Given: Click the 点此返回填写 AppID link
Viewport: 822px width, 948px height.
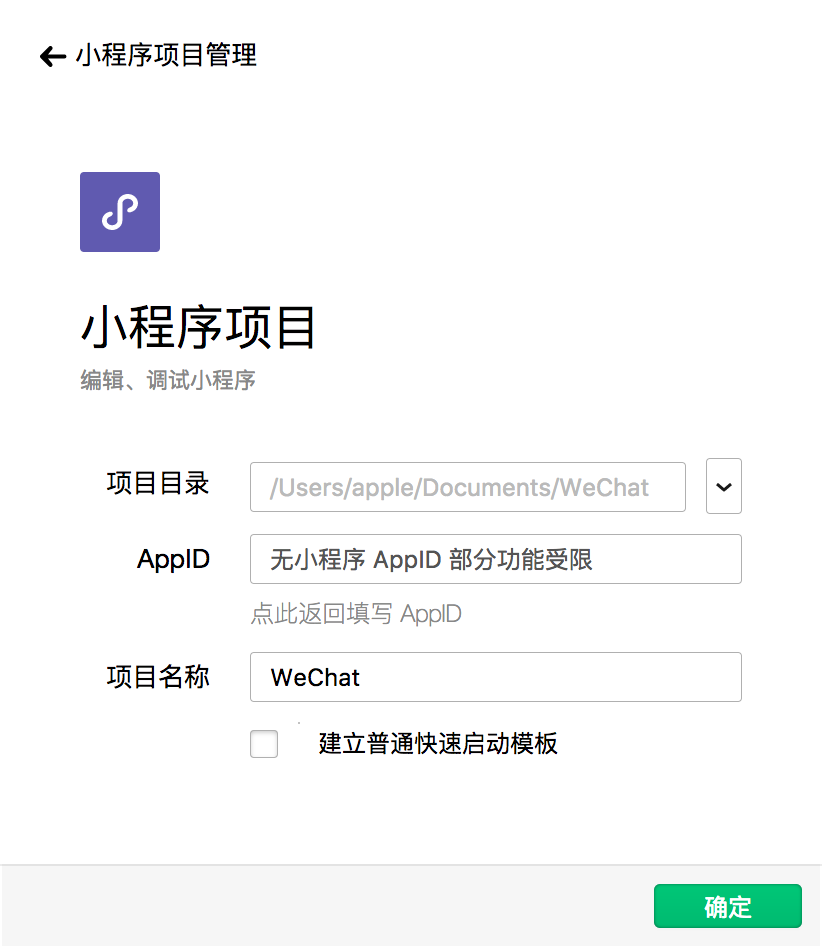Looking at the screenshot, I should (356, 614).
